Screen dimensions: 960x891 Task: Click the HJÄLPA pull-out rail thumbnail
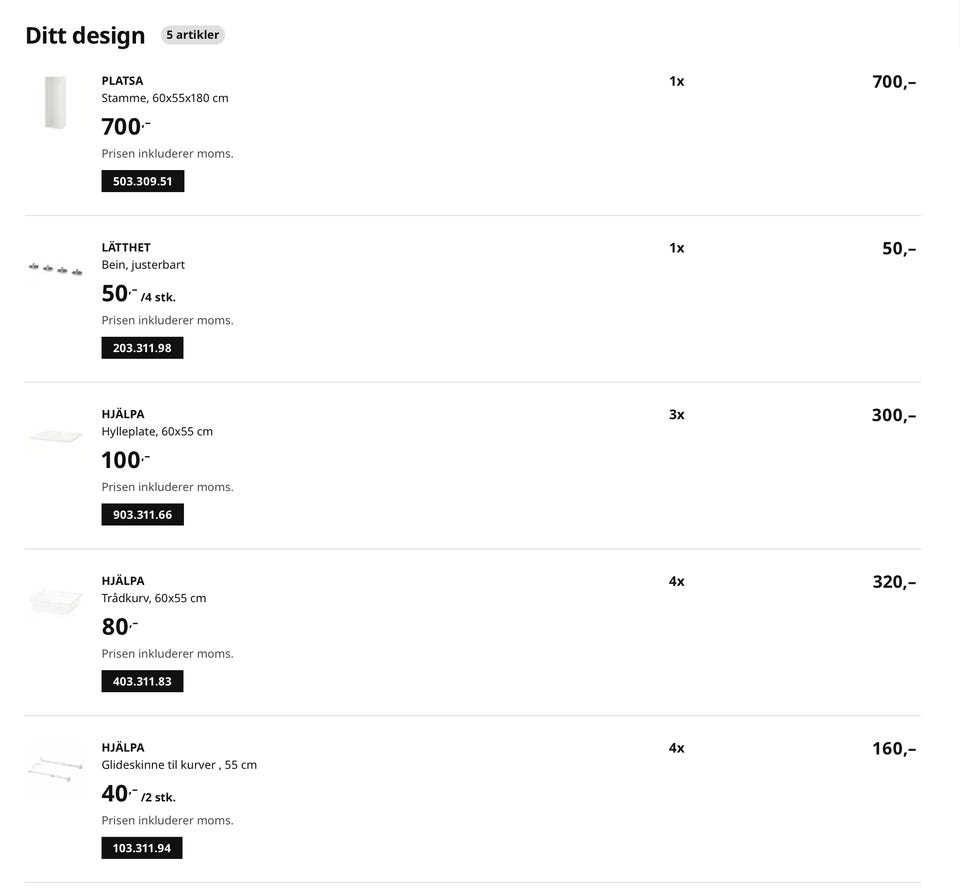coord(55,768)
